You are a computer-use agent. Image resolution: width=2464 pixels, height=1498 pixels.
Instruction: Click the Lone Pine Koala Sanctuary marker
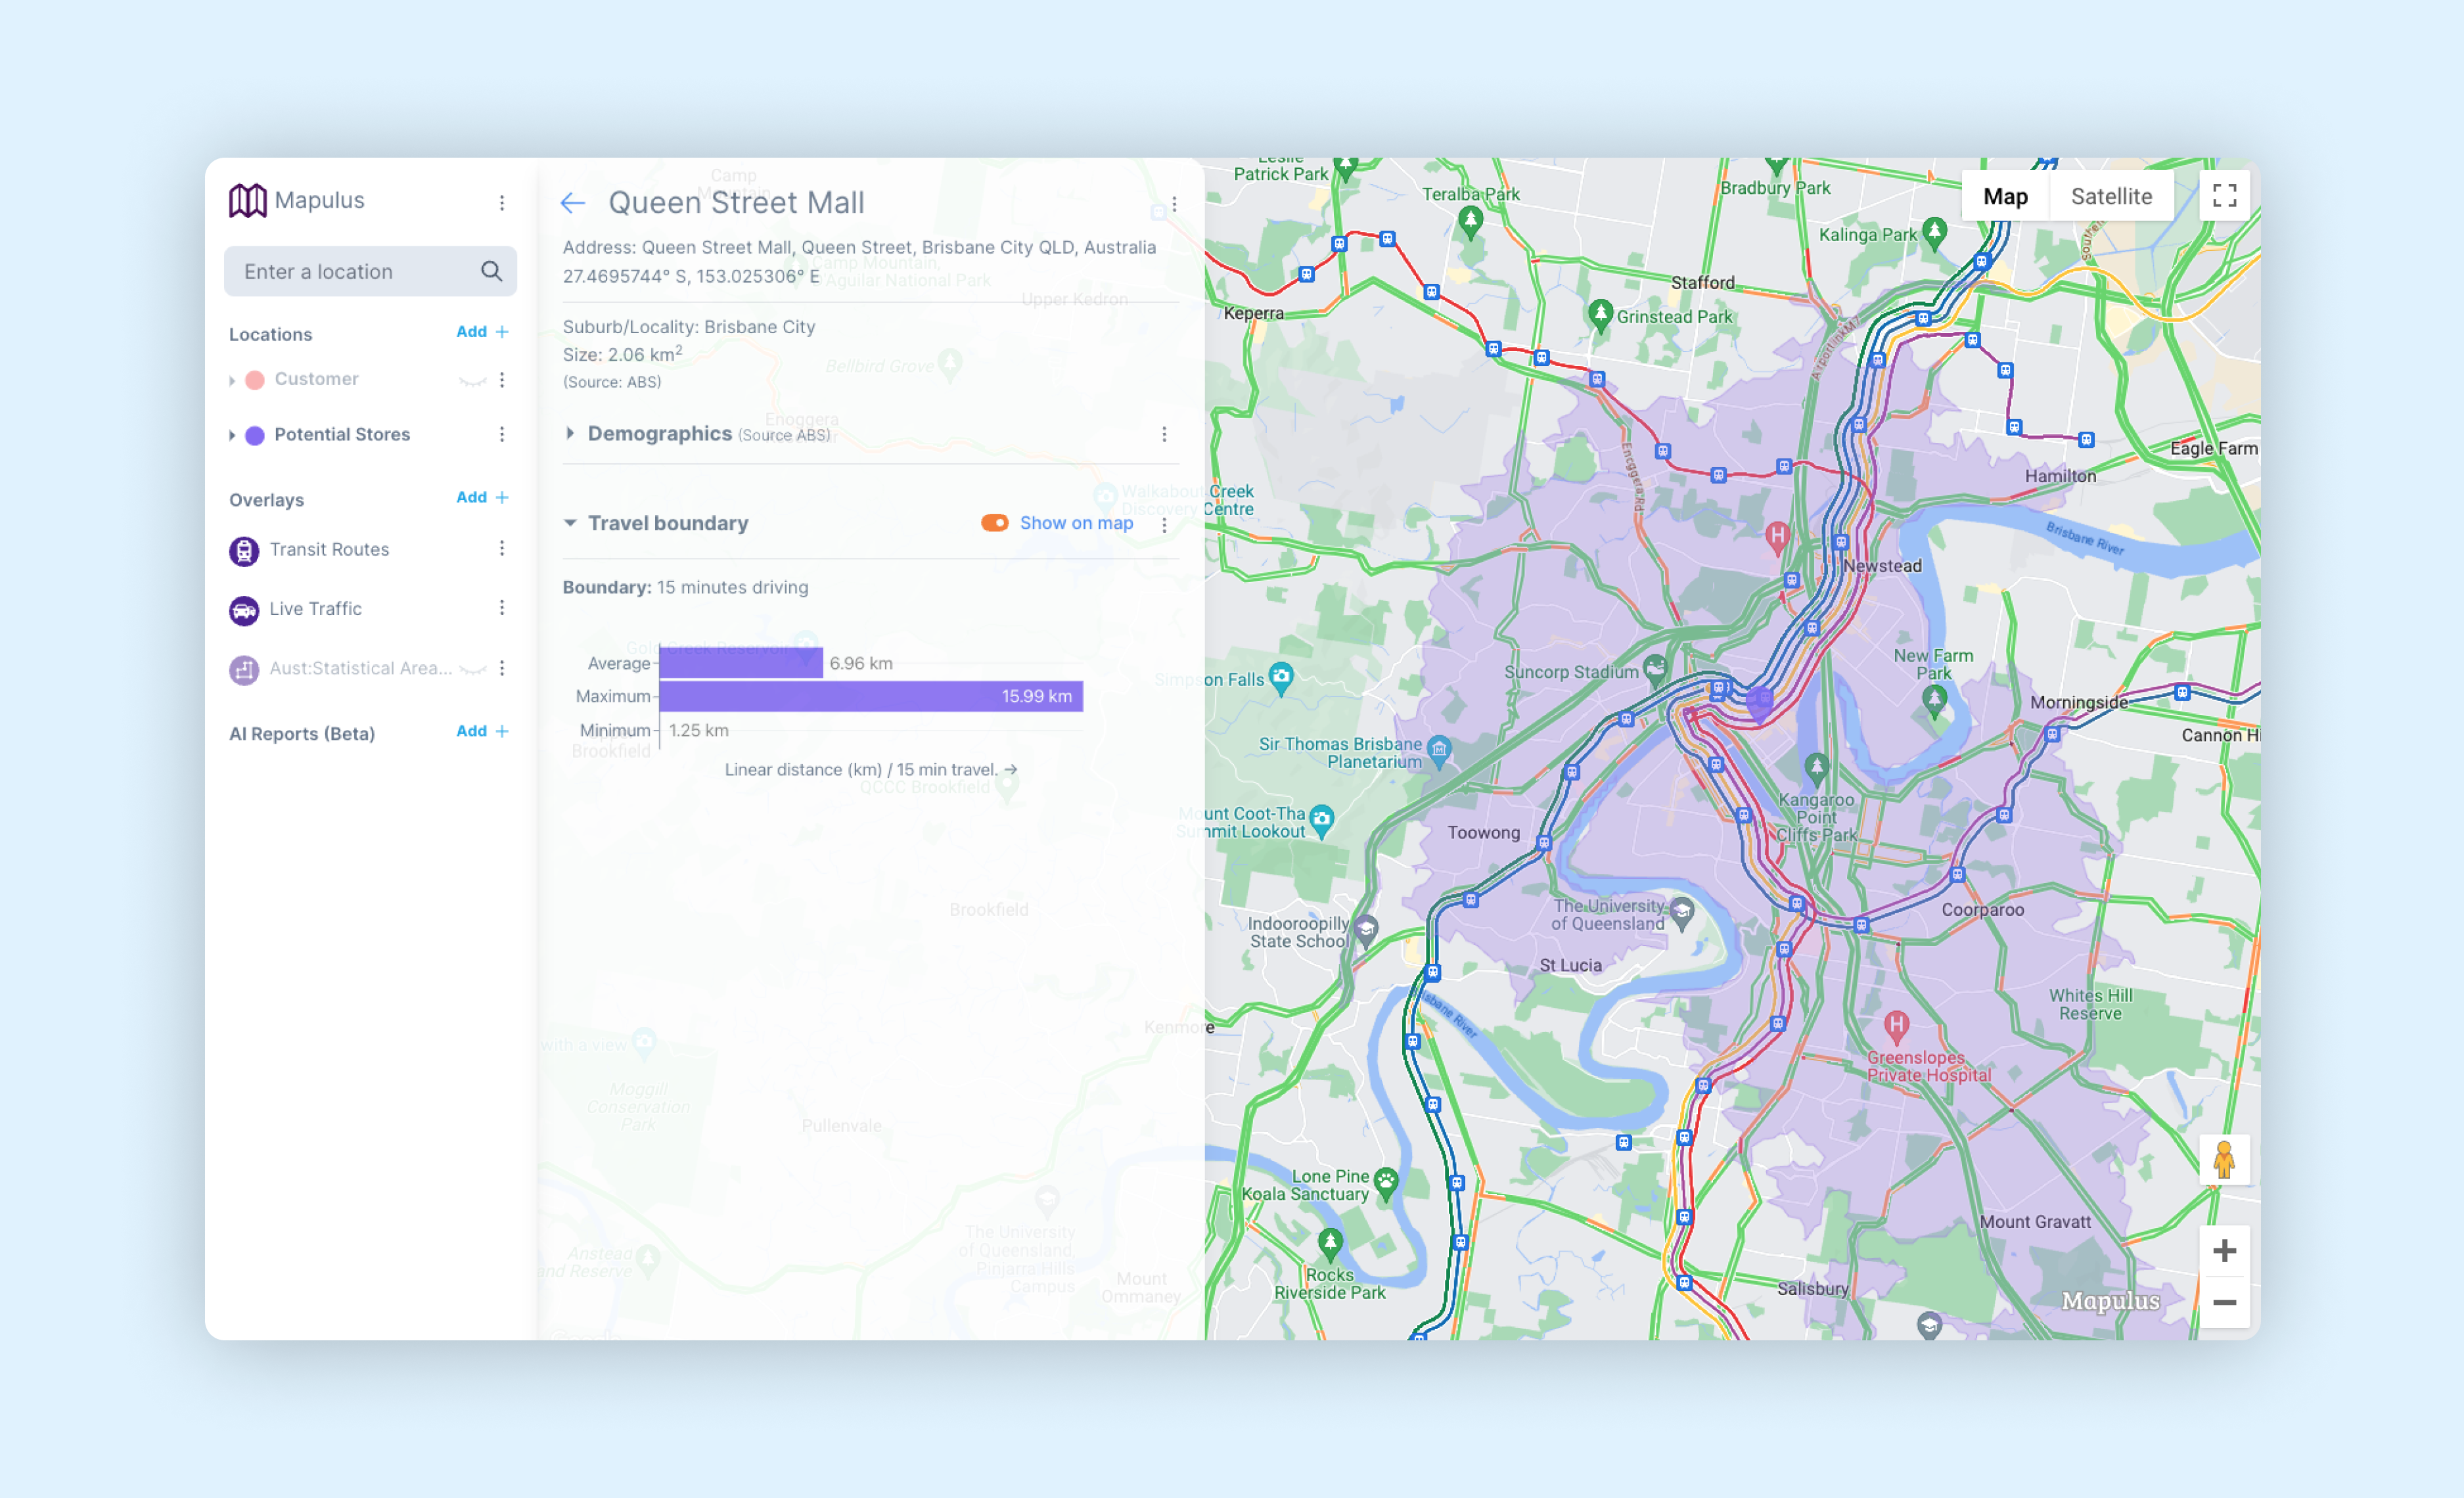tap(1385, 1183)
